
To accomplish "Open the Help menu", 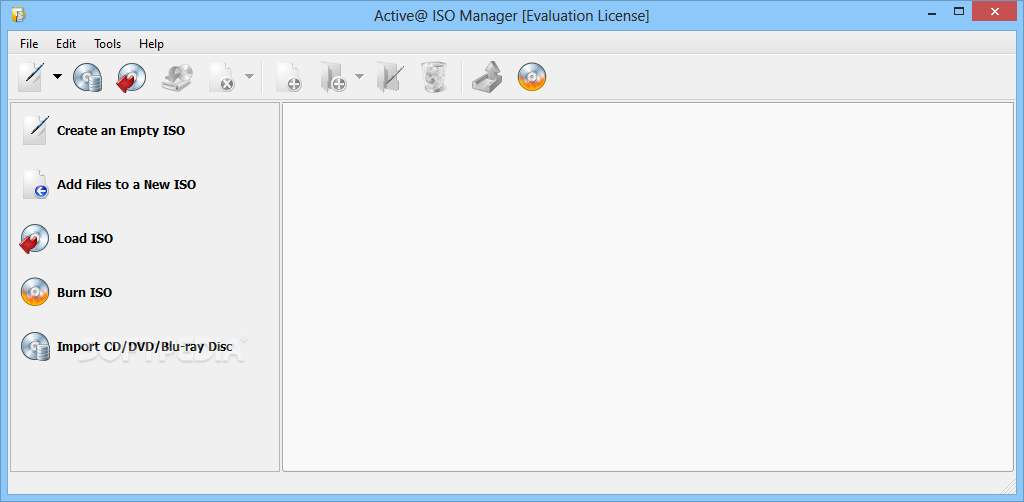I will [152, 44].
